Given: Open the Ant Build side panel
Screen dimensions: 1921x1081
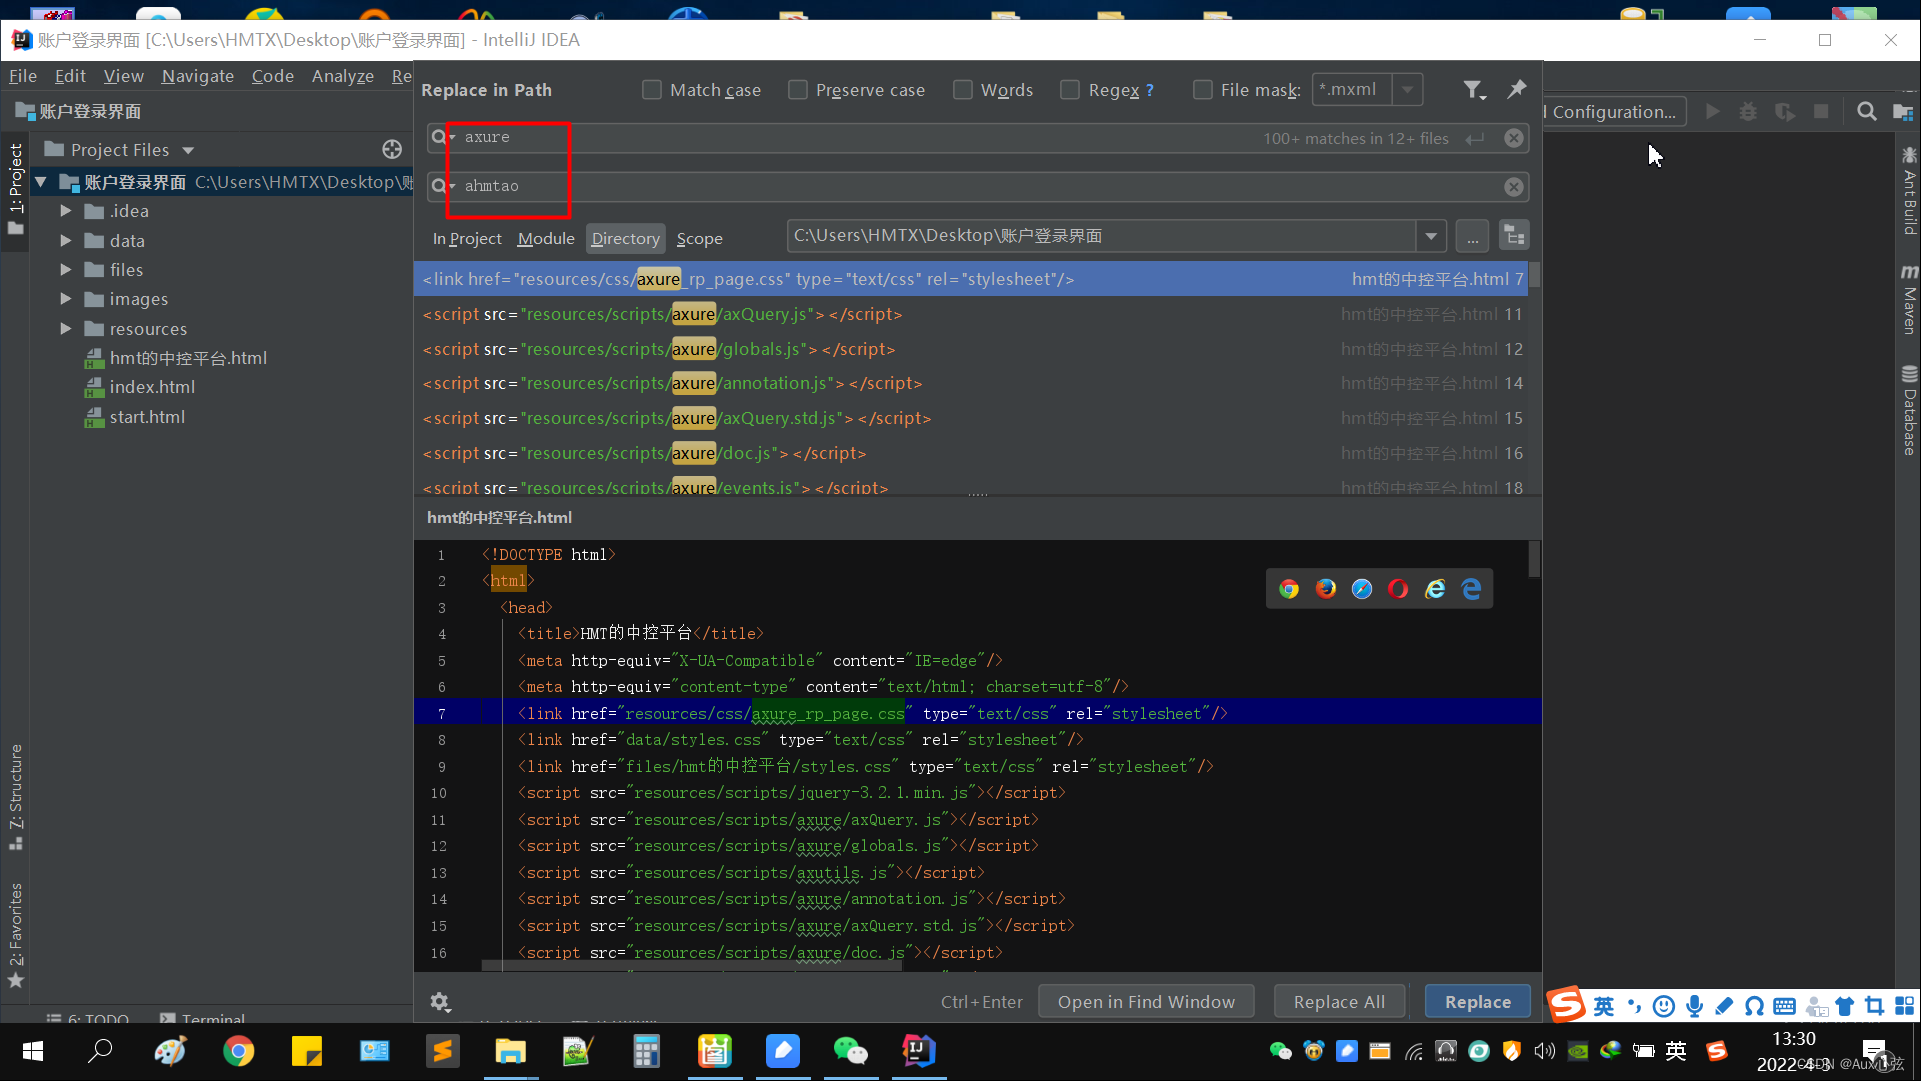Looking at the screenshot, I should point(1909,192).
